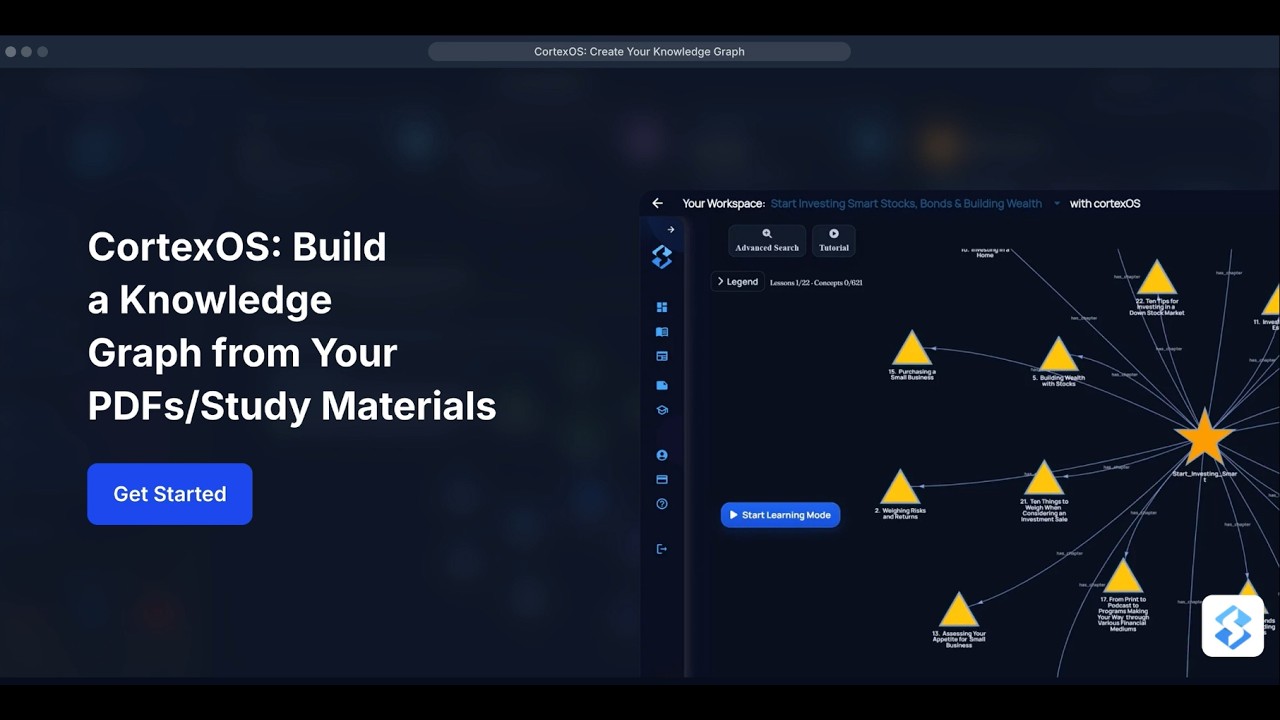Open Advanced Search
This screenshot has width=1280, height=720.
767,241
